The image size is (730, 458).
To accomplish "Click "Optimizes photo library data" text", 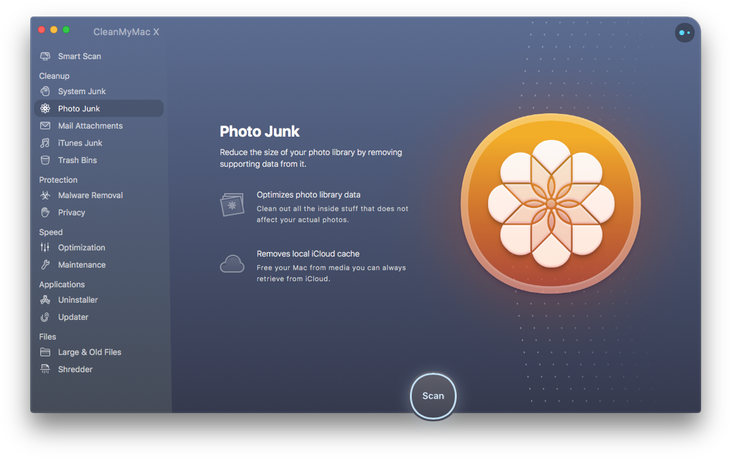I will pos(308,195).
